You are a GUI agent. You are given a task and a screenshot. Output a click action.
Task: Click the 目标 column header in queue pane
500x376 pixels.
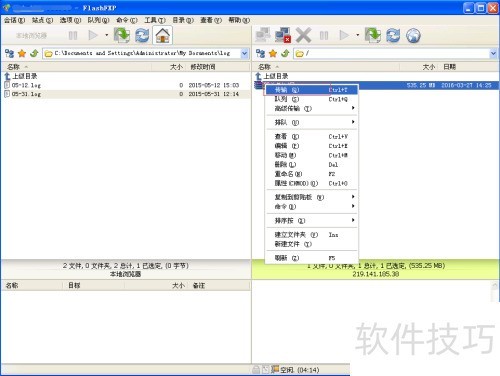[x=93, y=285]
